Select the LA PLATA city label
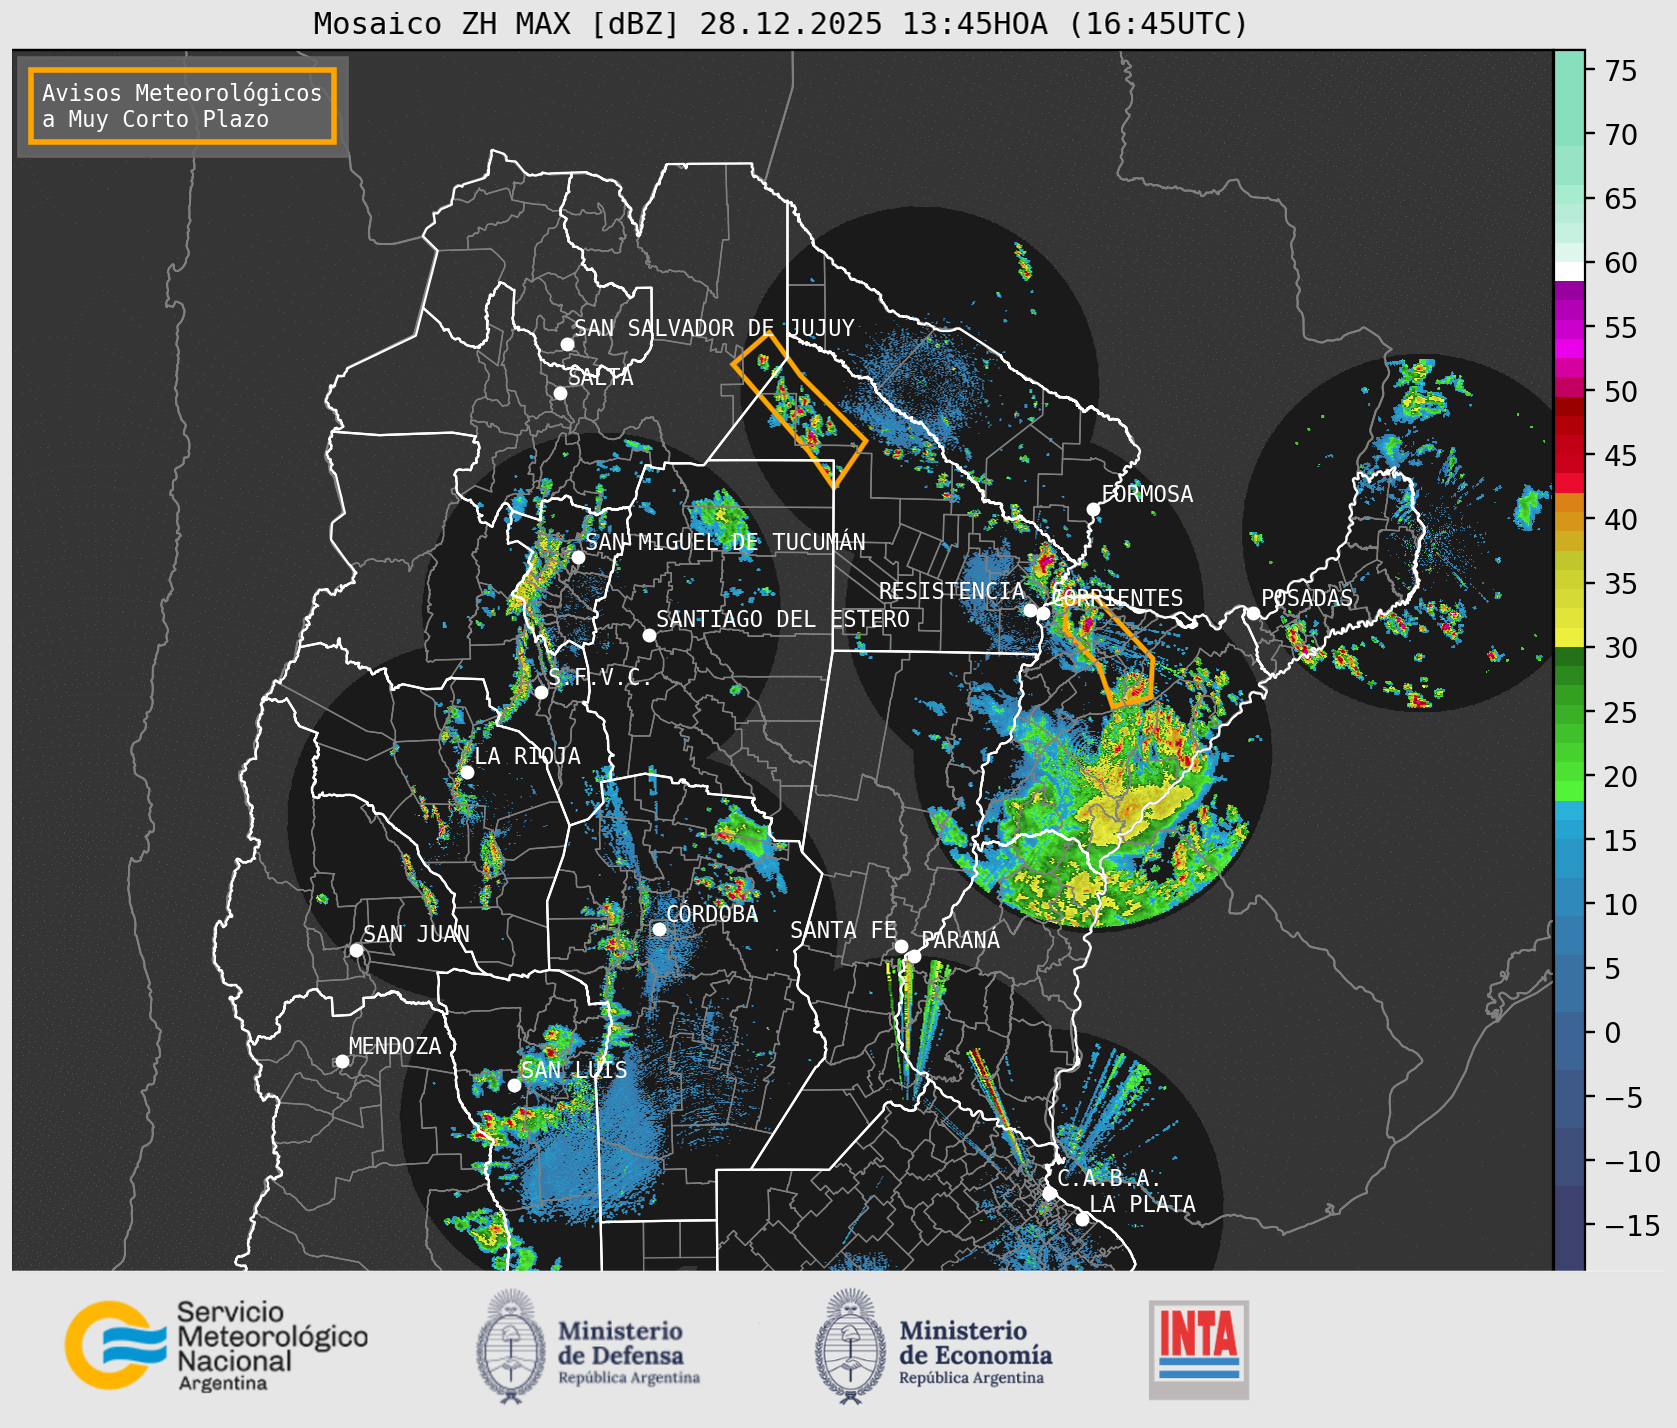 (x=1142, y=1204)
